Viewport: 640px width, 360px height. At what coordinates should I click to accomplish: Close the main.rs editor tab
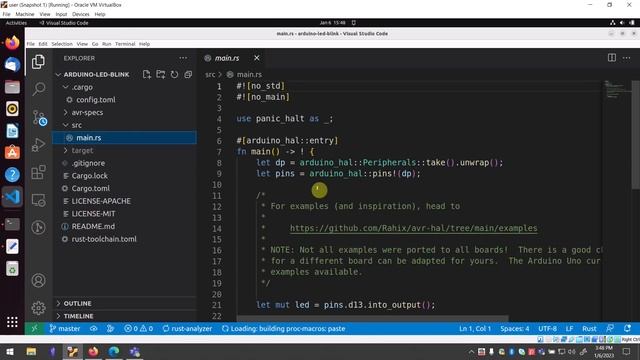click(257, 58)
